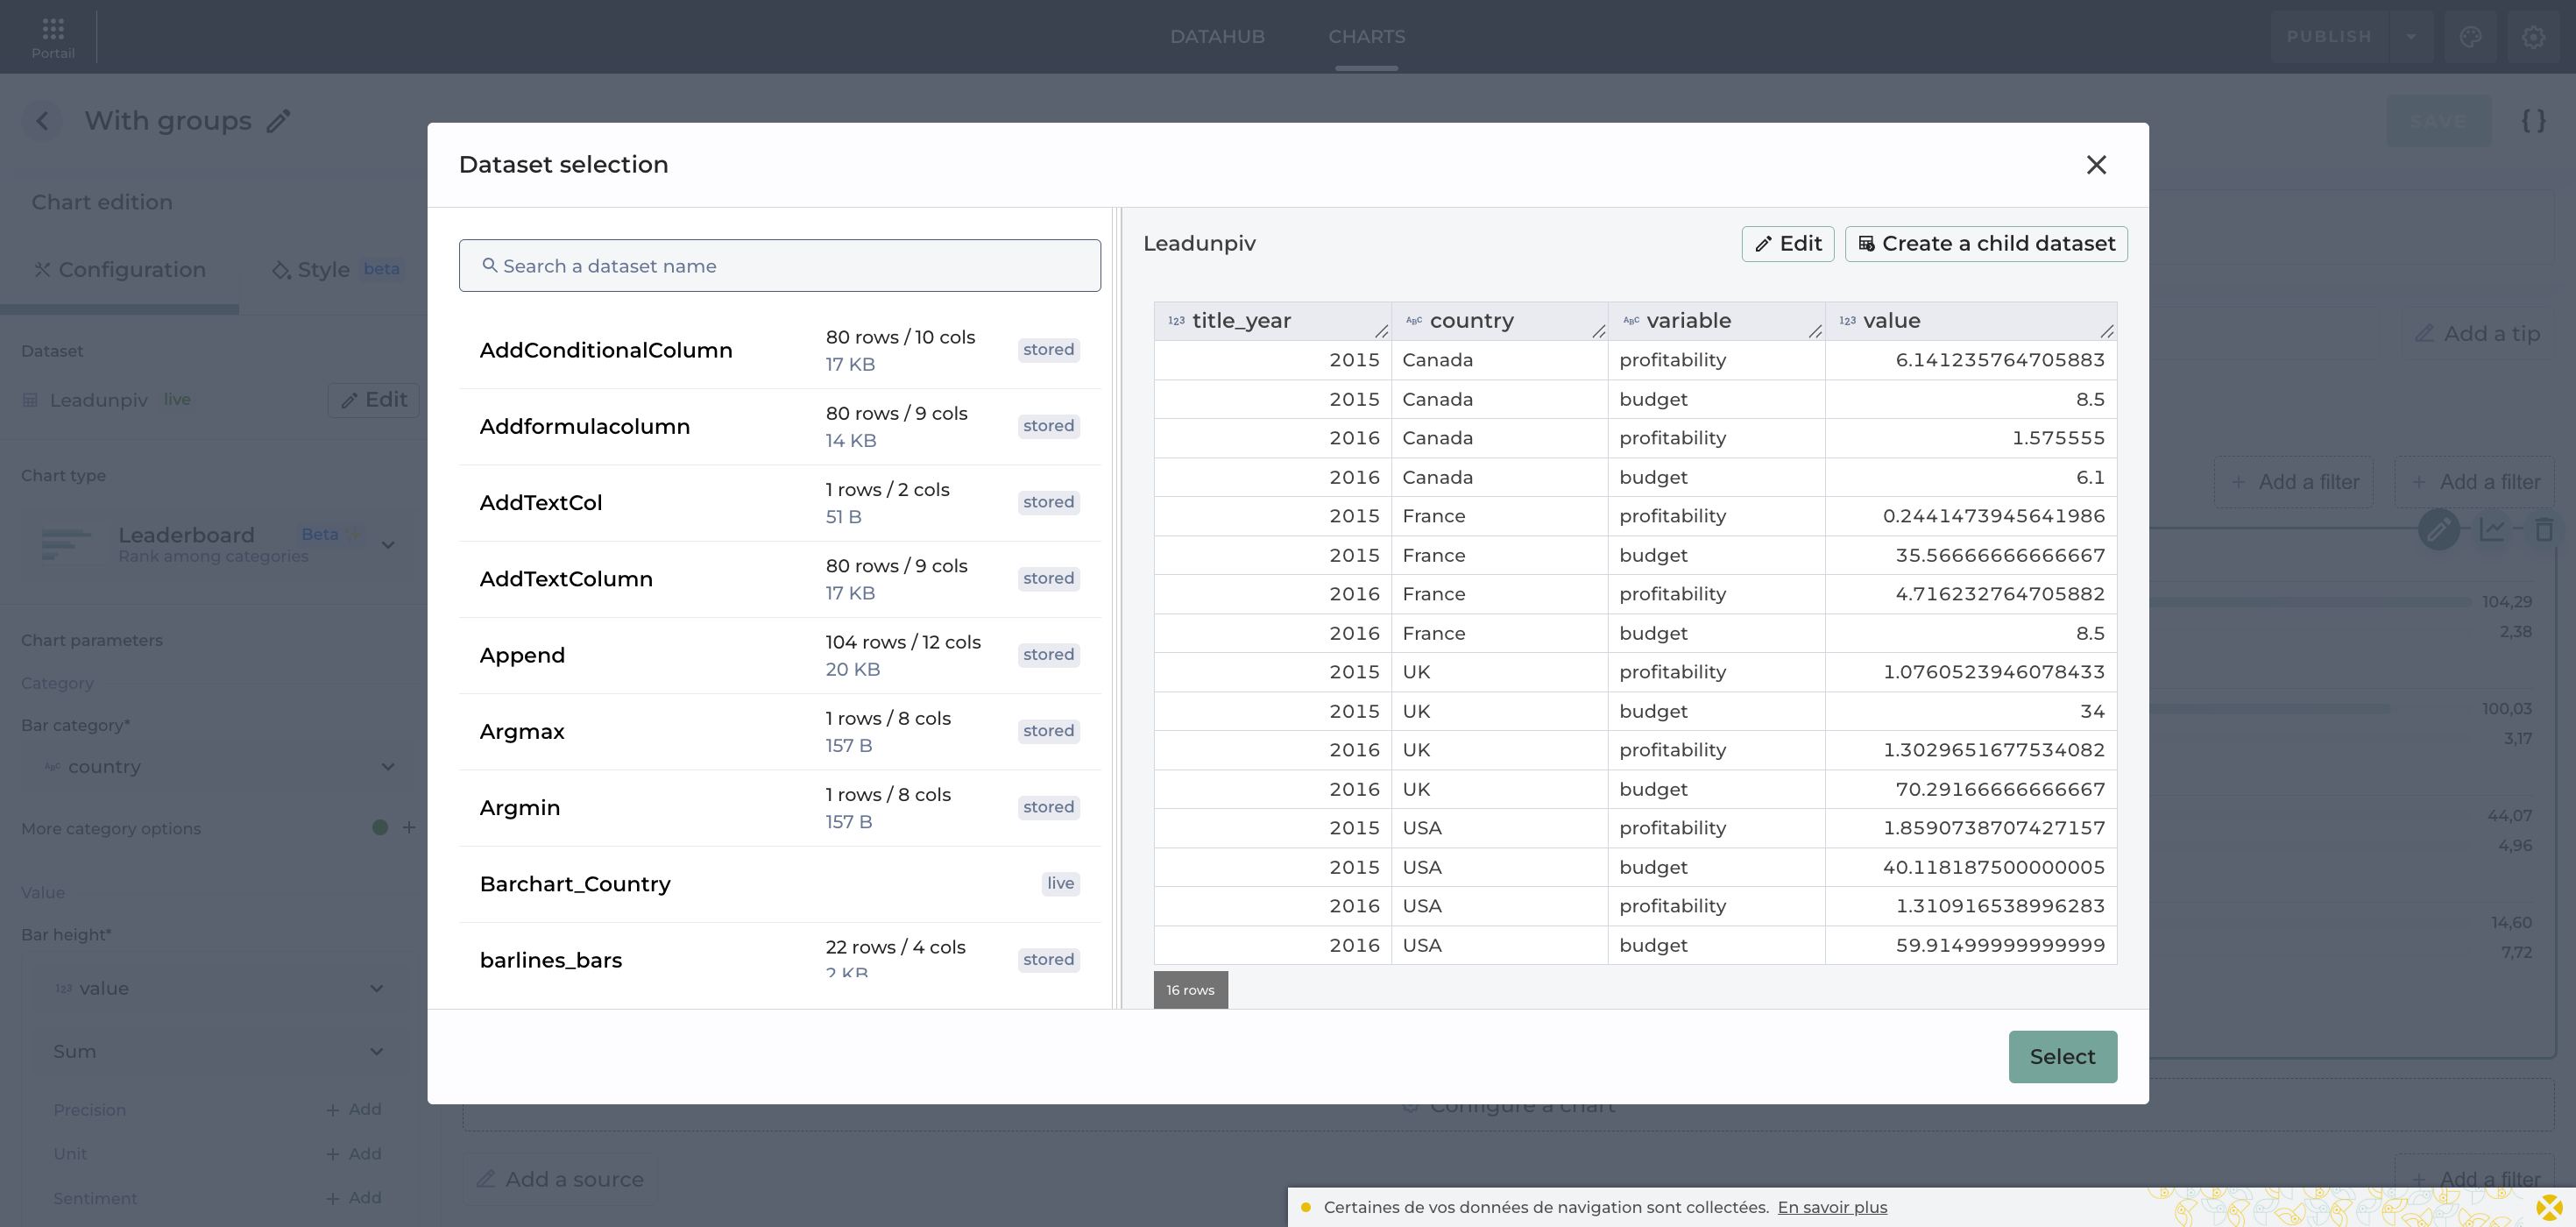Click Add next to Sentiment
The width and height of the screenshot is (2576, 1227).
(x=353, y=1197)
